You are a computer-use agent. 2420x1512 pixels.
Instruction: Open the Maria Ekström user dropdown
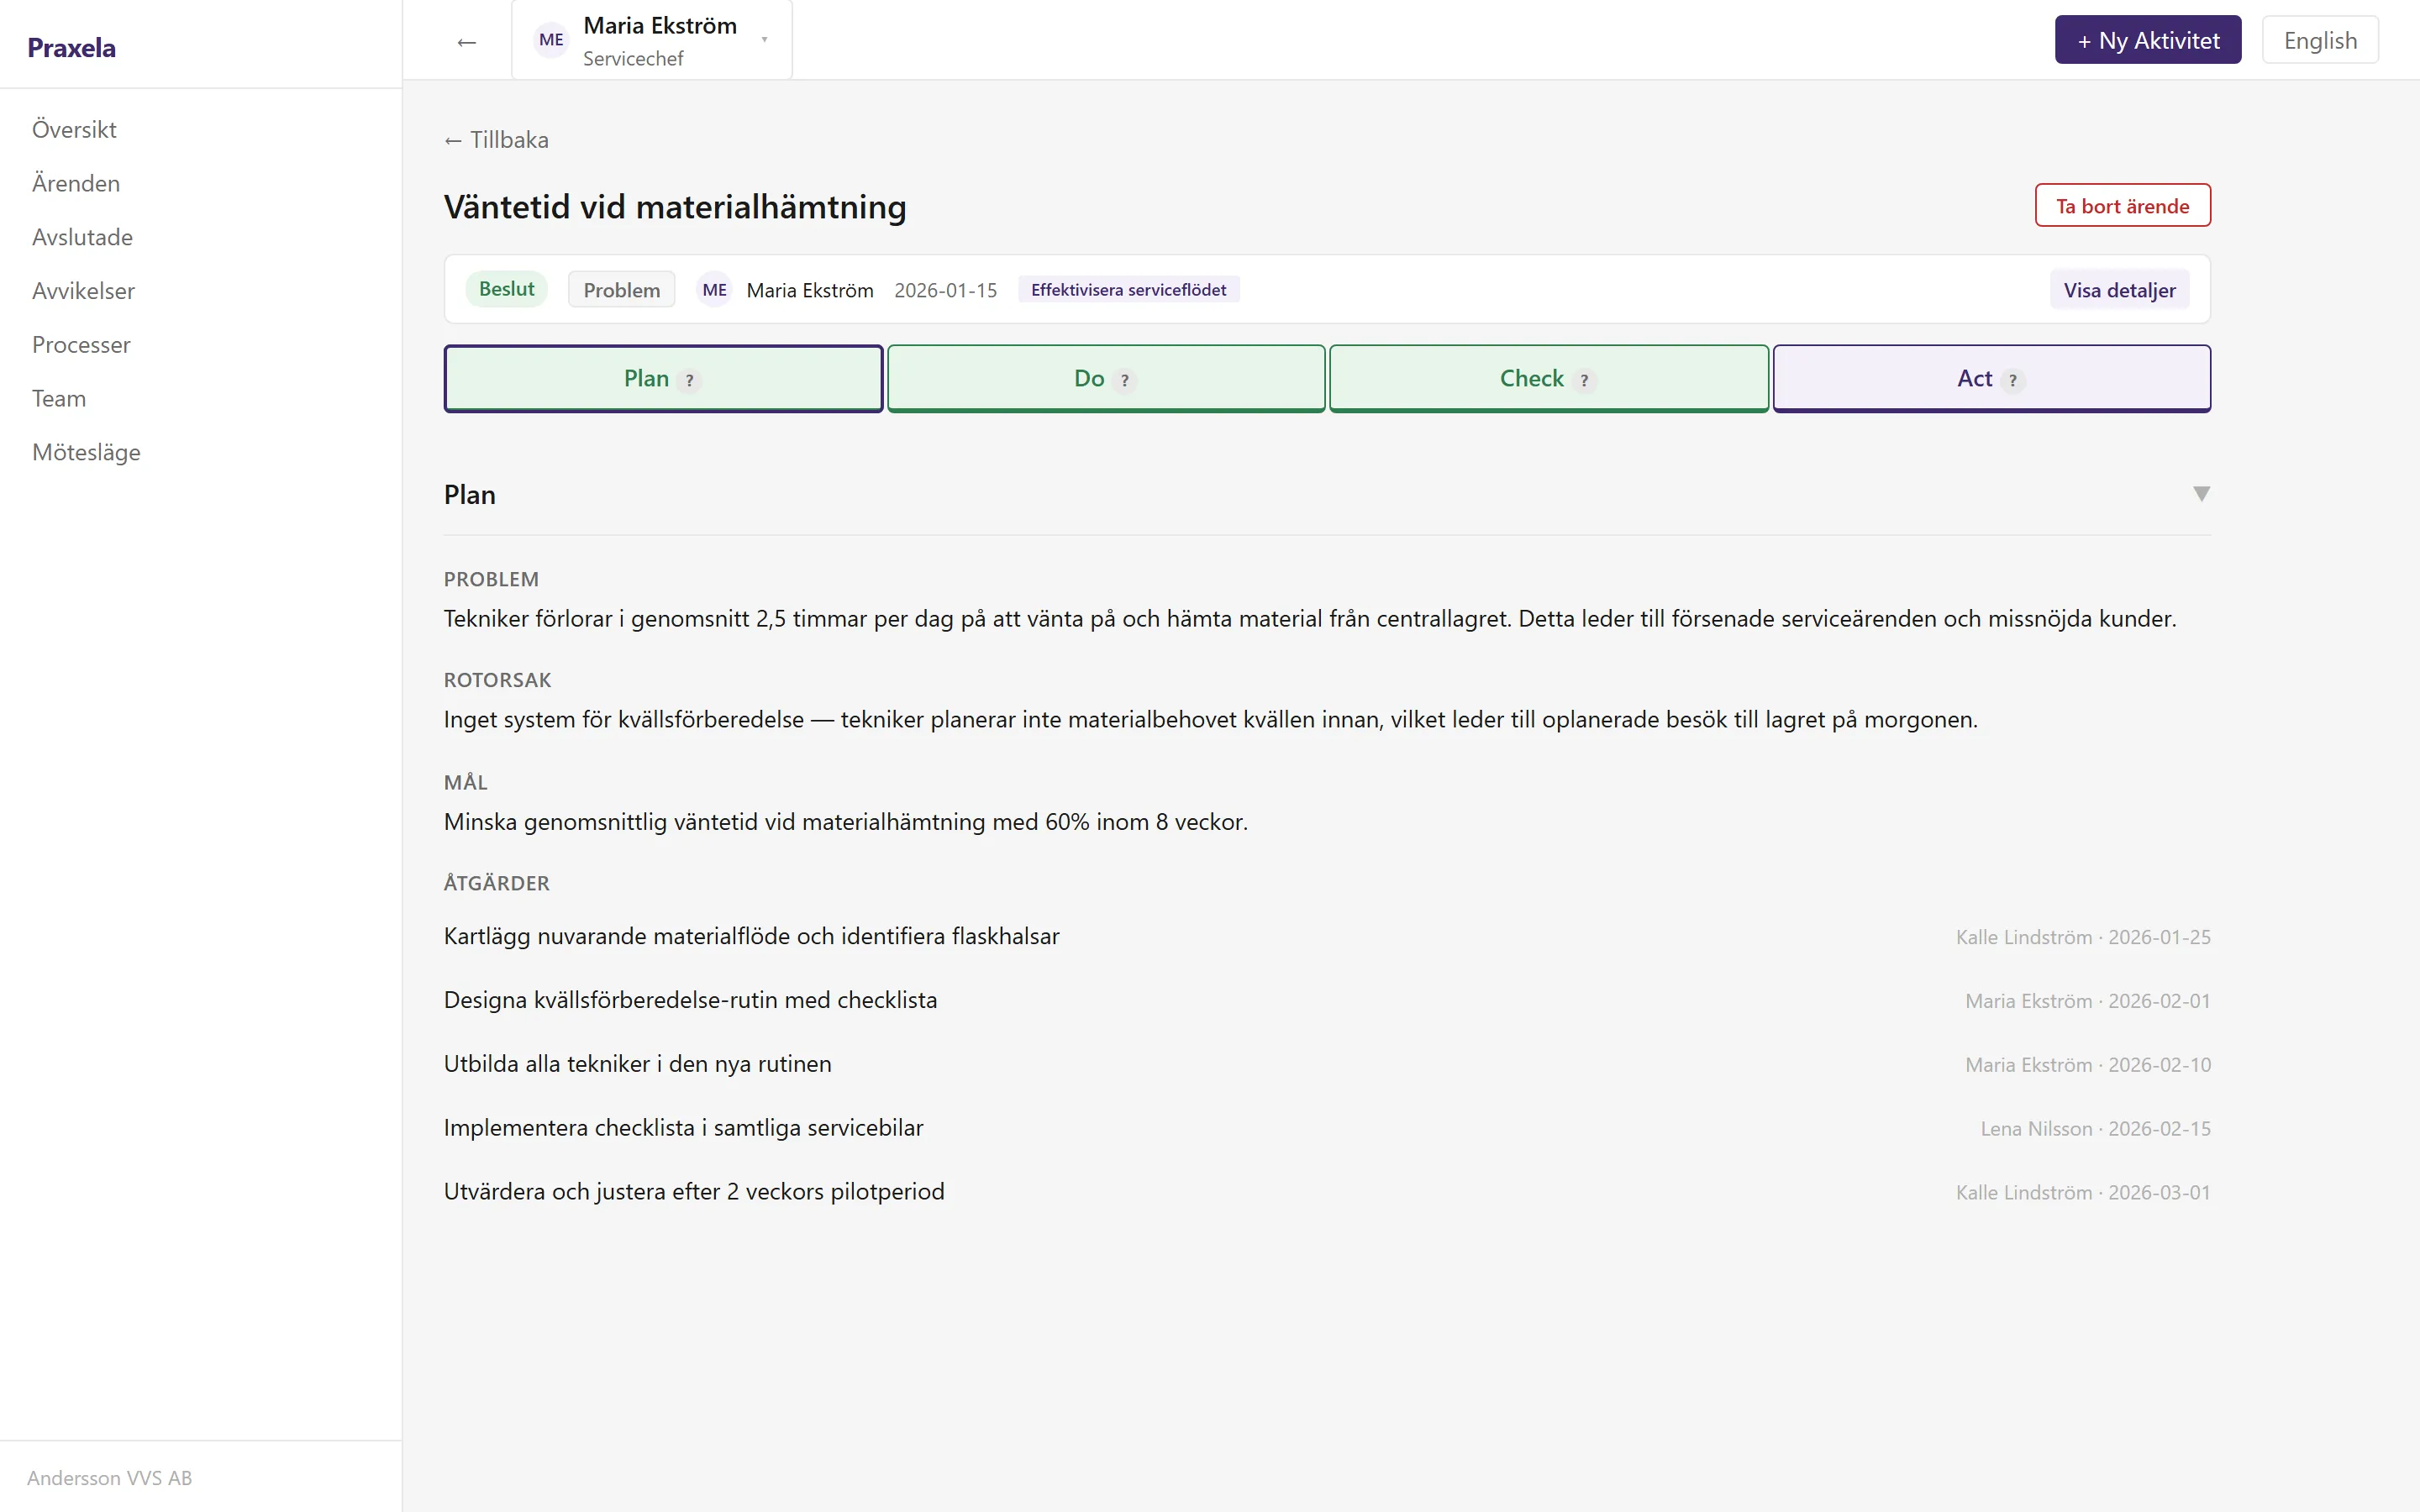point(652,40)
